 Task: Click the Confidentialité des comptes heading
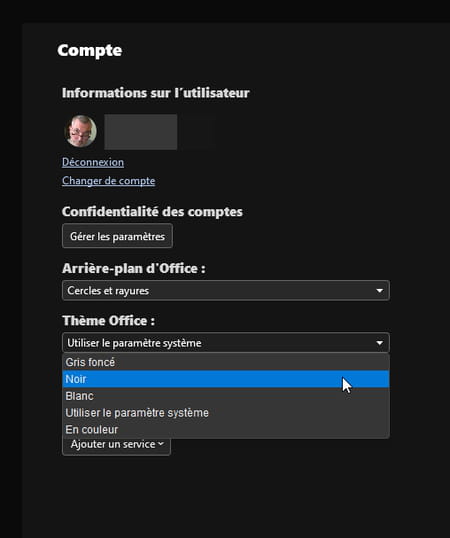[x=152, y=212]
